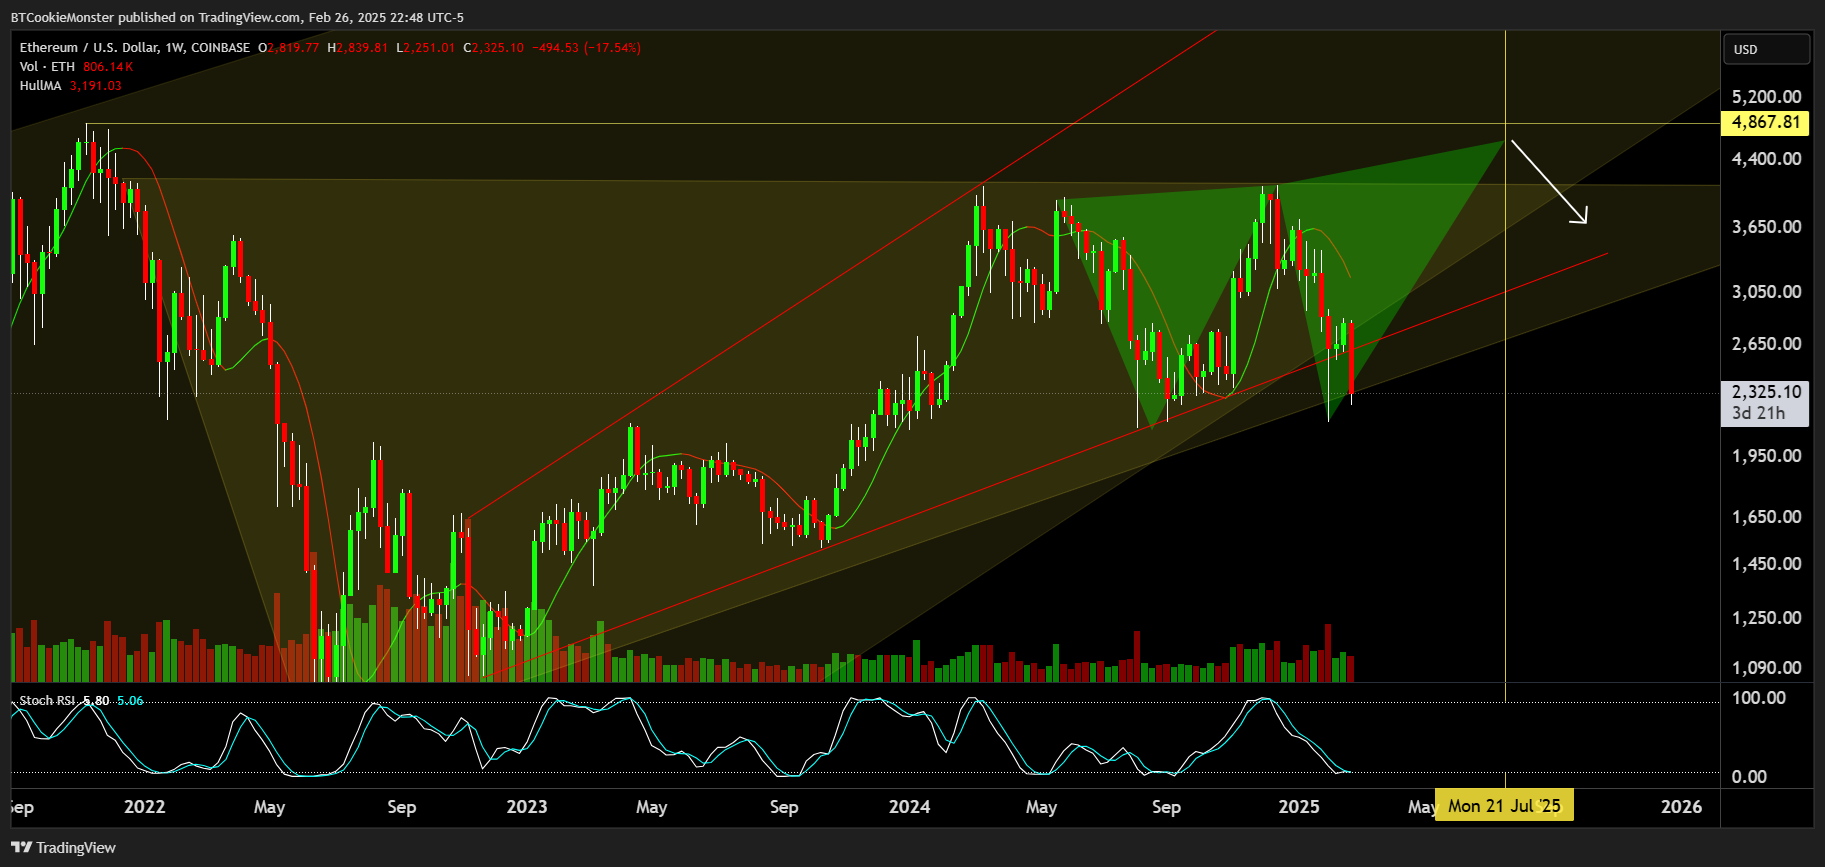Click the close value C2,325.10
This screenshot has width=1825, height=867.
tap(494, 47)
